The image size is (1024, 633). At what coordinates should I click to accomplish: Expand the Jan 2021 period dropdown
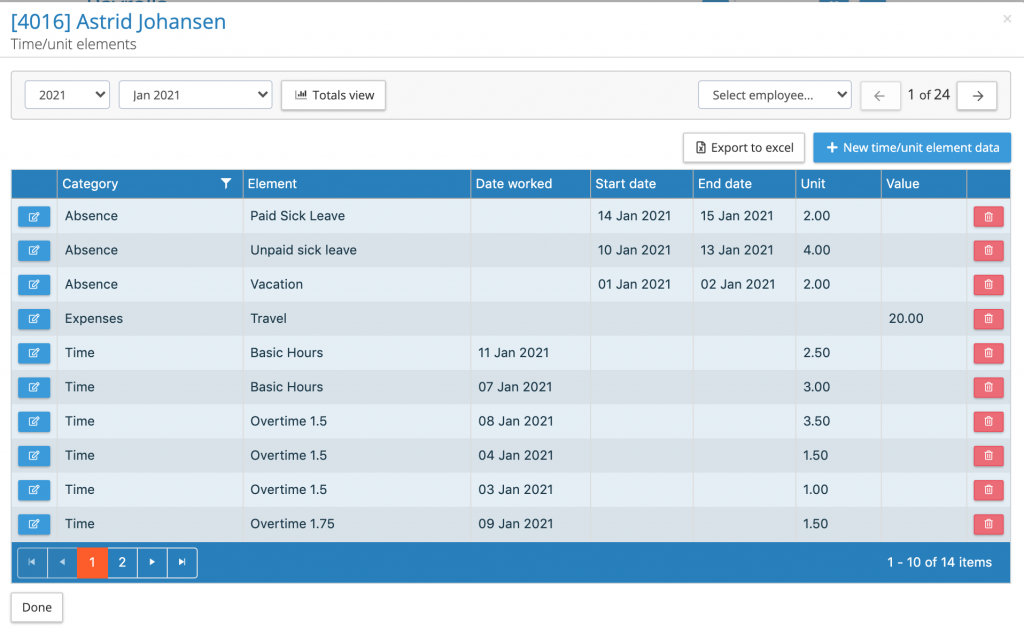(195, 95)
